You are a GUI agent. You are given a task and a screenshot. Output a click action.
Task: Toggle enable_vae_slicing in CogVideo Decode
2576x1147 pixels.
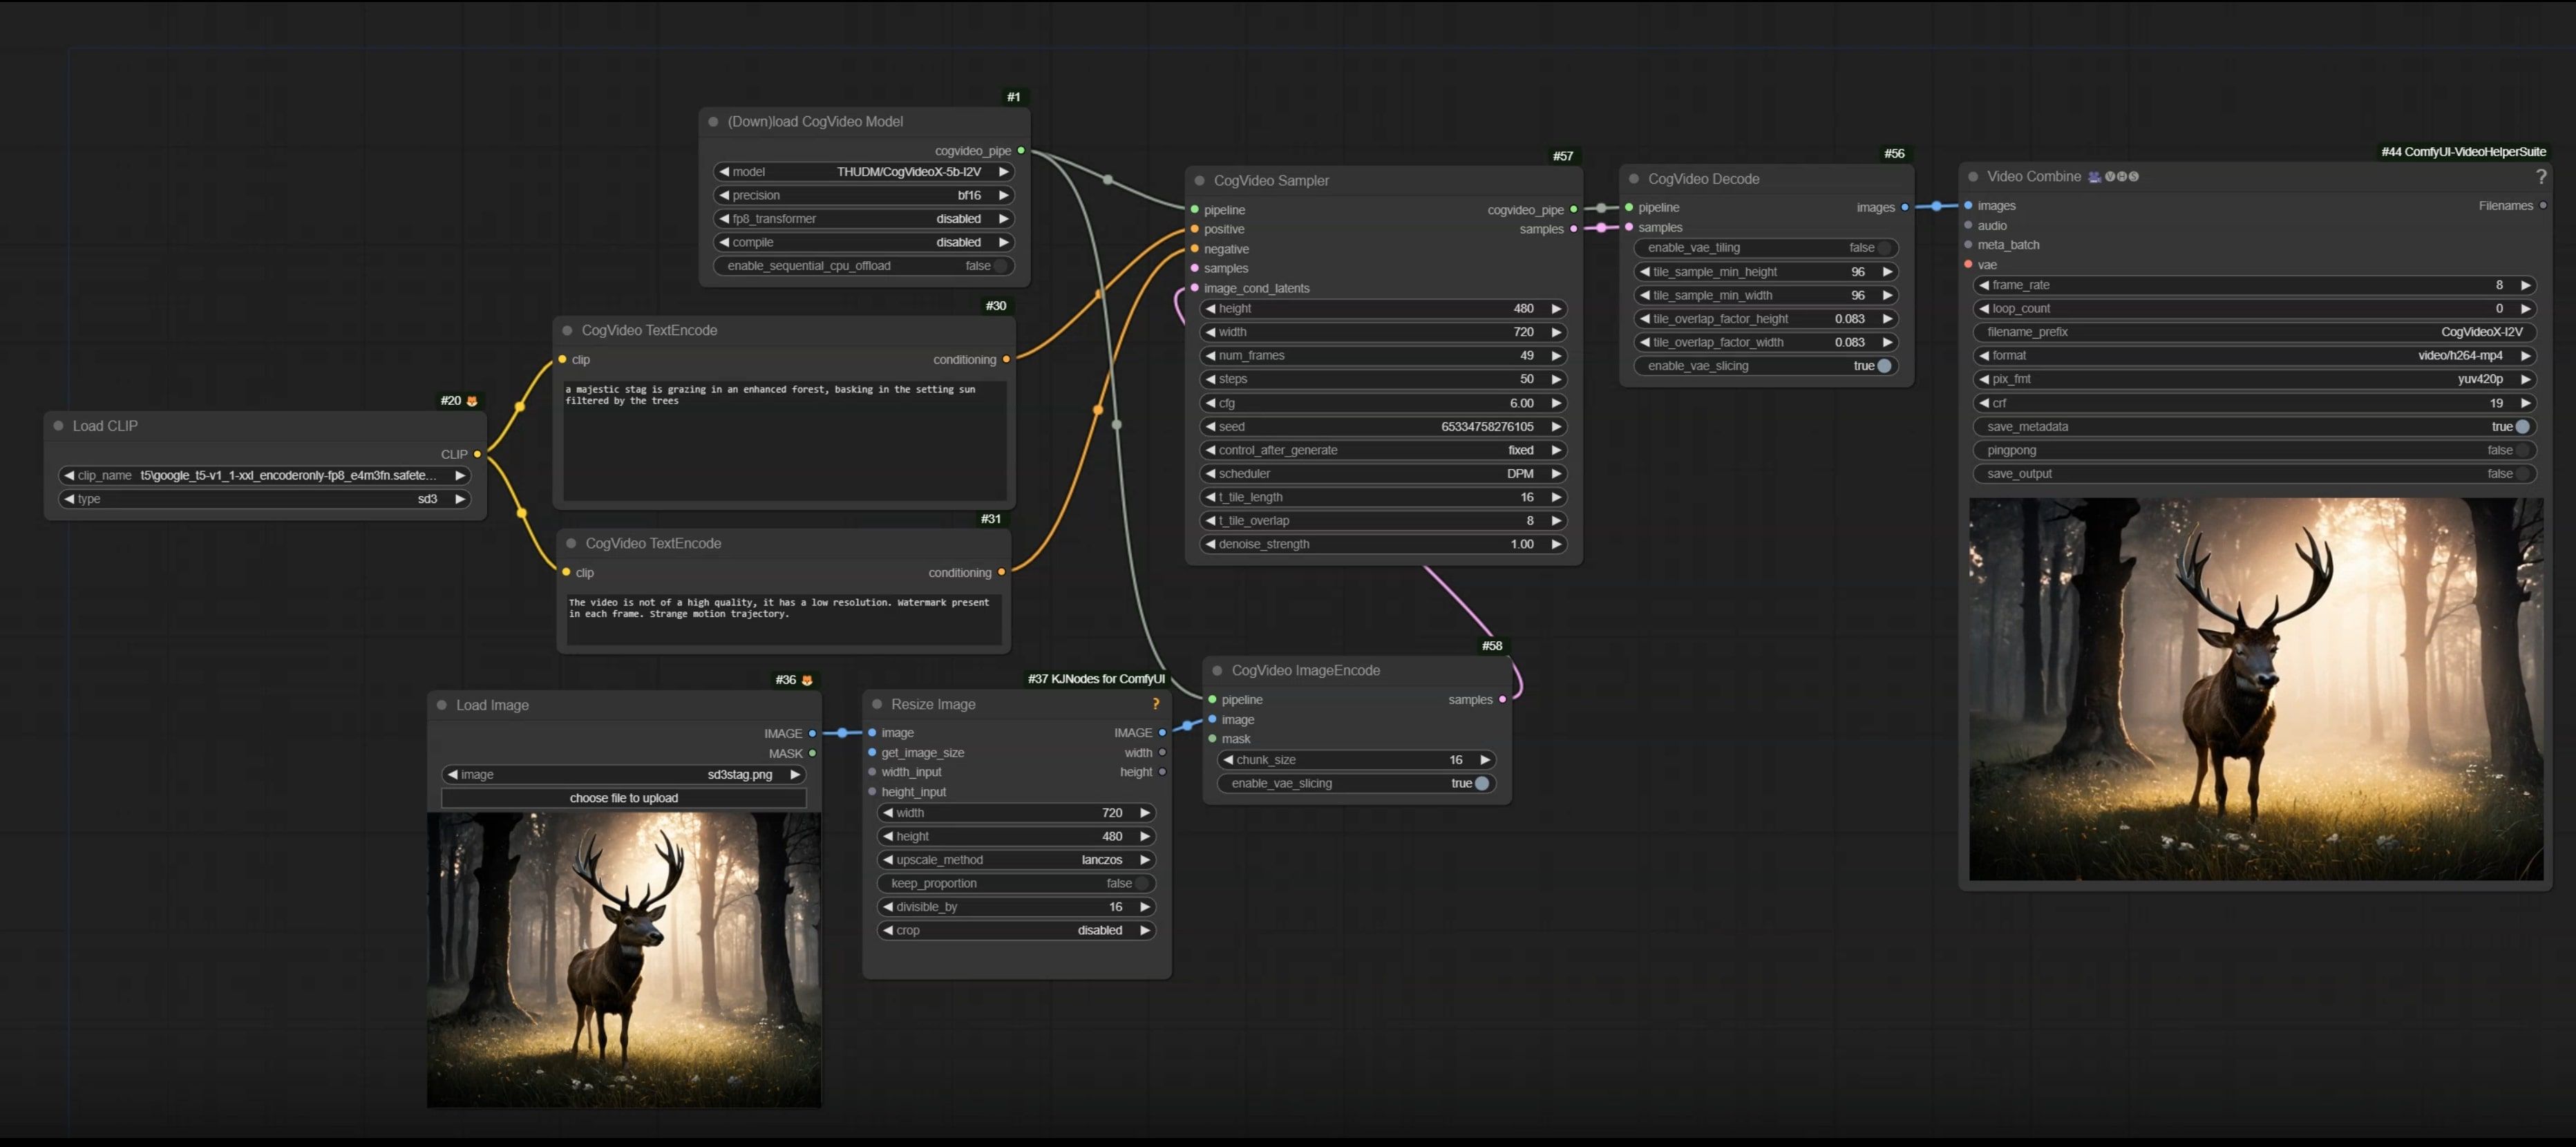1765,366
